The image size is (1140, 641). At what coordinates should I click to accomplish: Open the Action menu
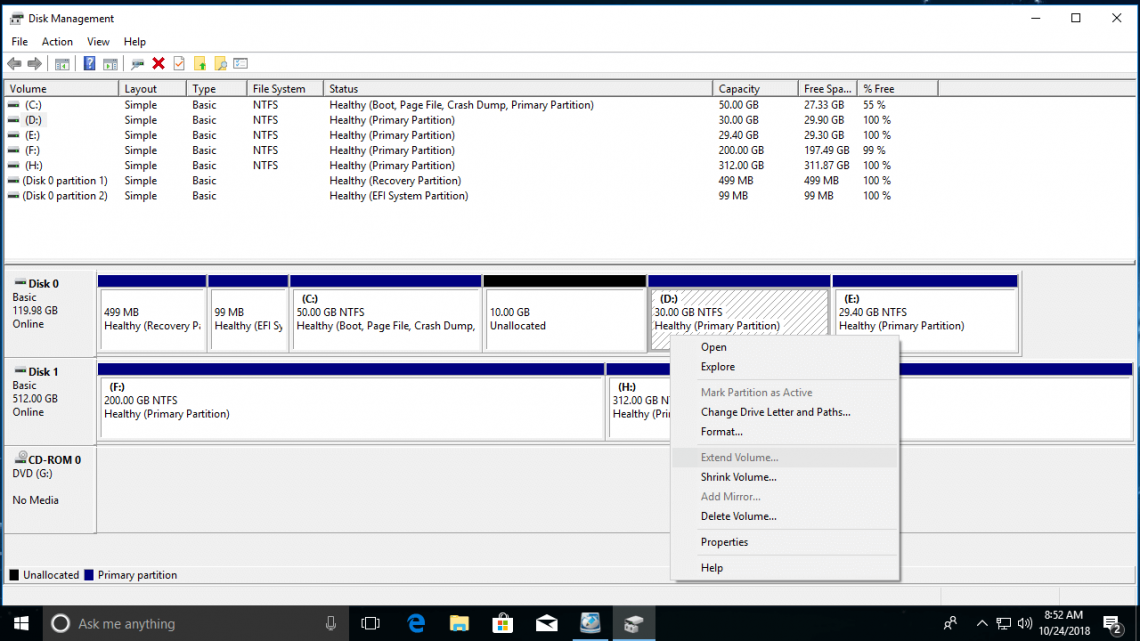pyautogui.click(x=57, y=41)
